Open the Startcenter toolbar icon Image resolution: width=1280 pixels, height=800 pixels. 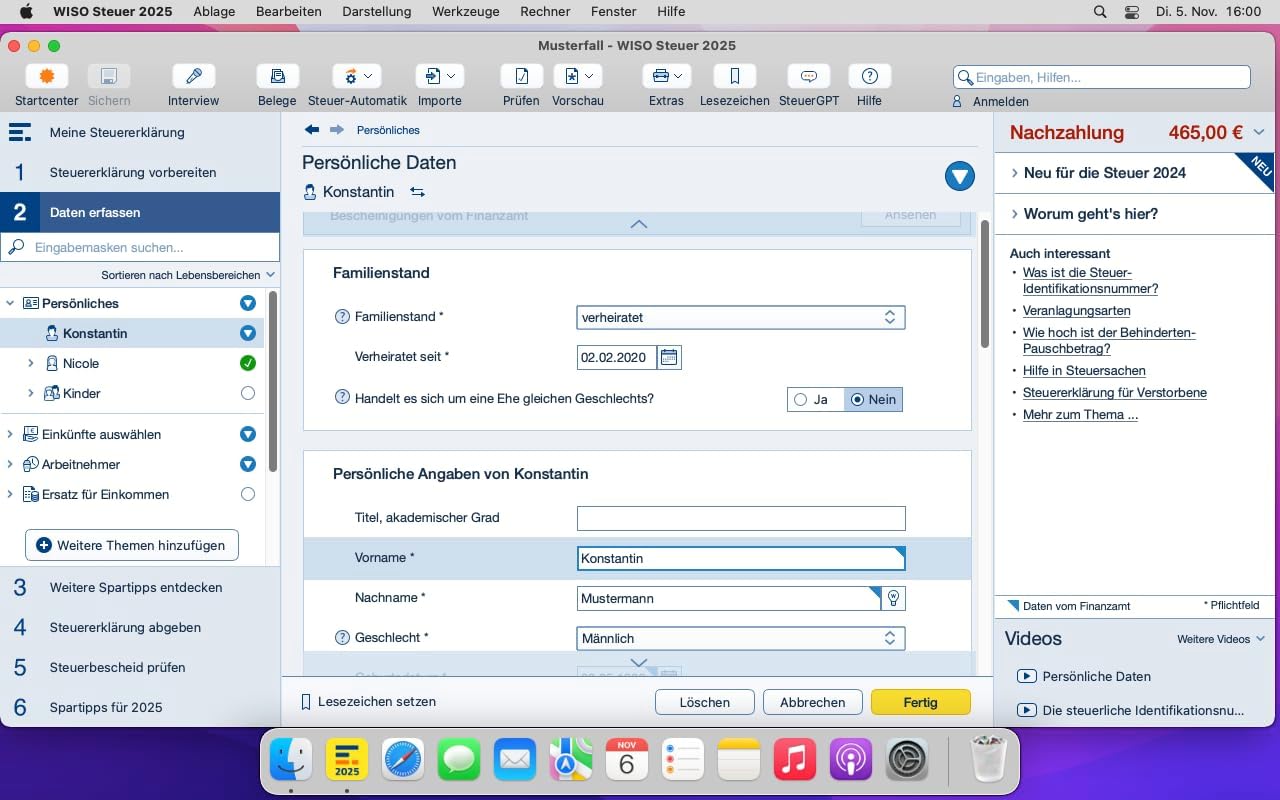click(46, 77)
